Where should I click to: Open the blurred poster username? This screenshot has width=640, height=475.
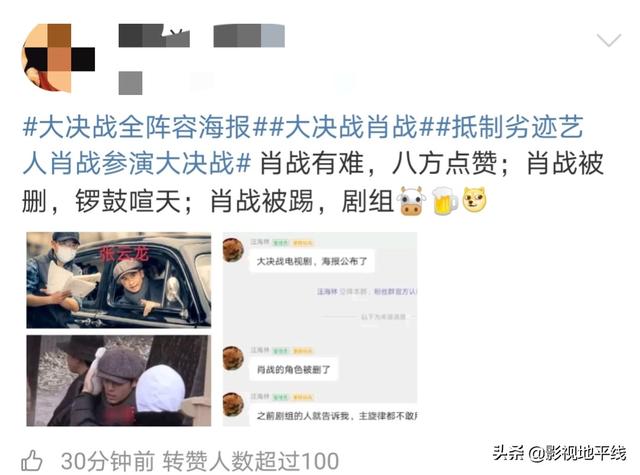coord(202,36)
